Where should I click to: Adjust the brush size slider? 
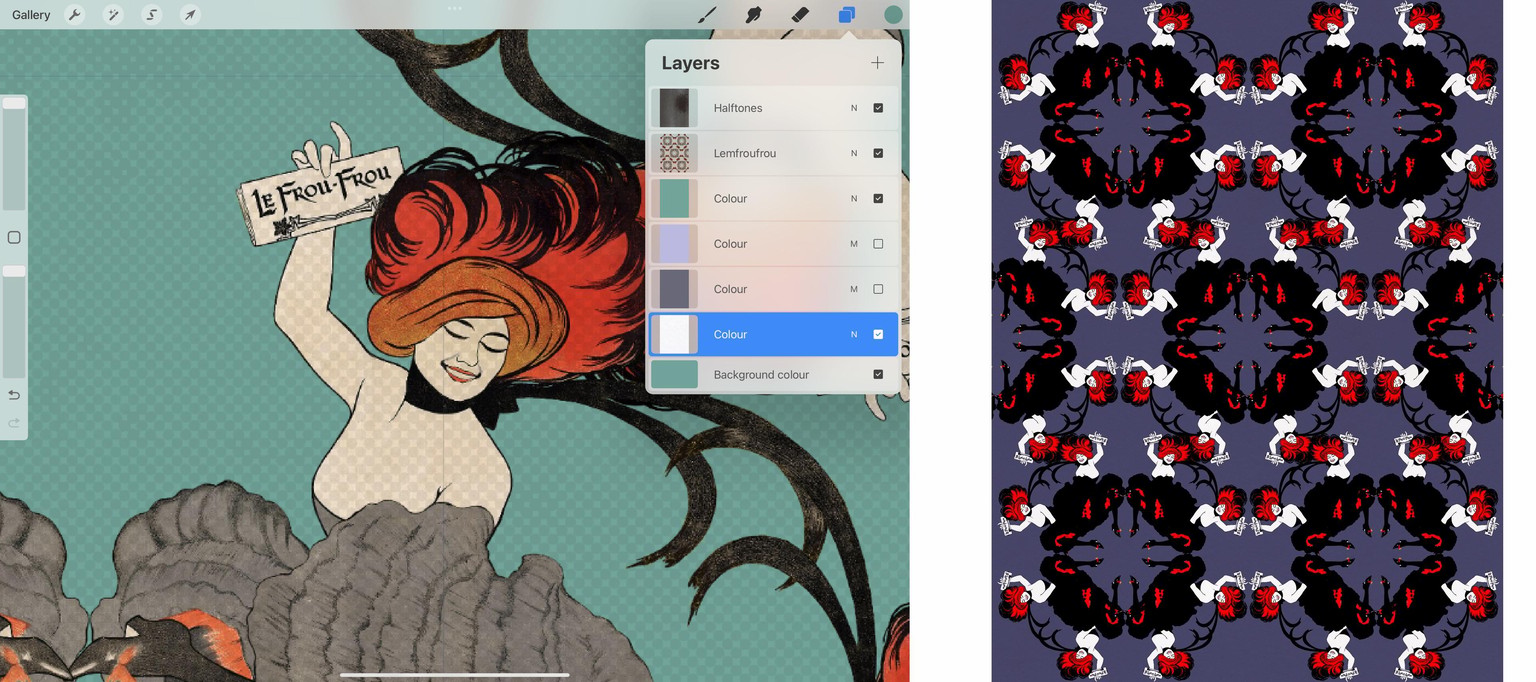[14, 153]
